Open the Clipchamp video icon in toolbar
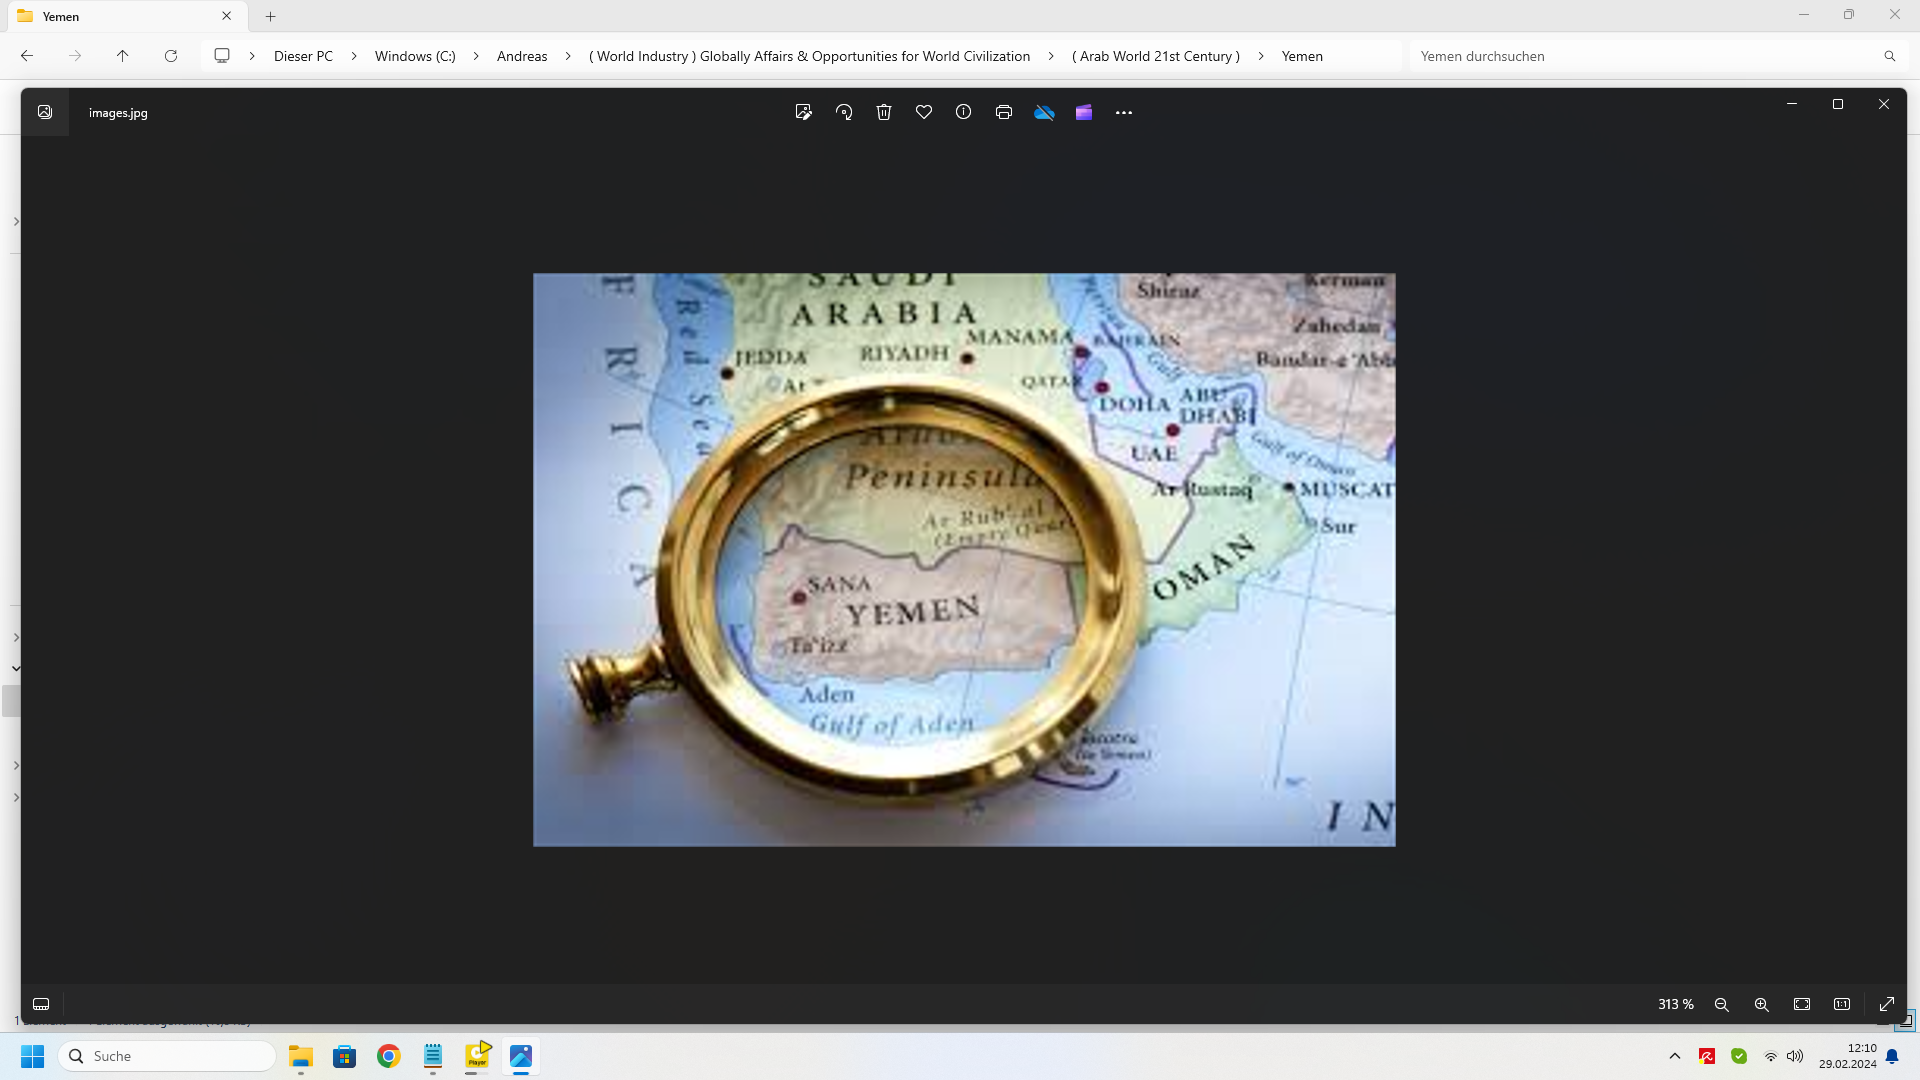1920x1080 pixels. click(1084, 112)
